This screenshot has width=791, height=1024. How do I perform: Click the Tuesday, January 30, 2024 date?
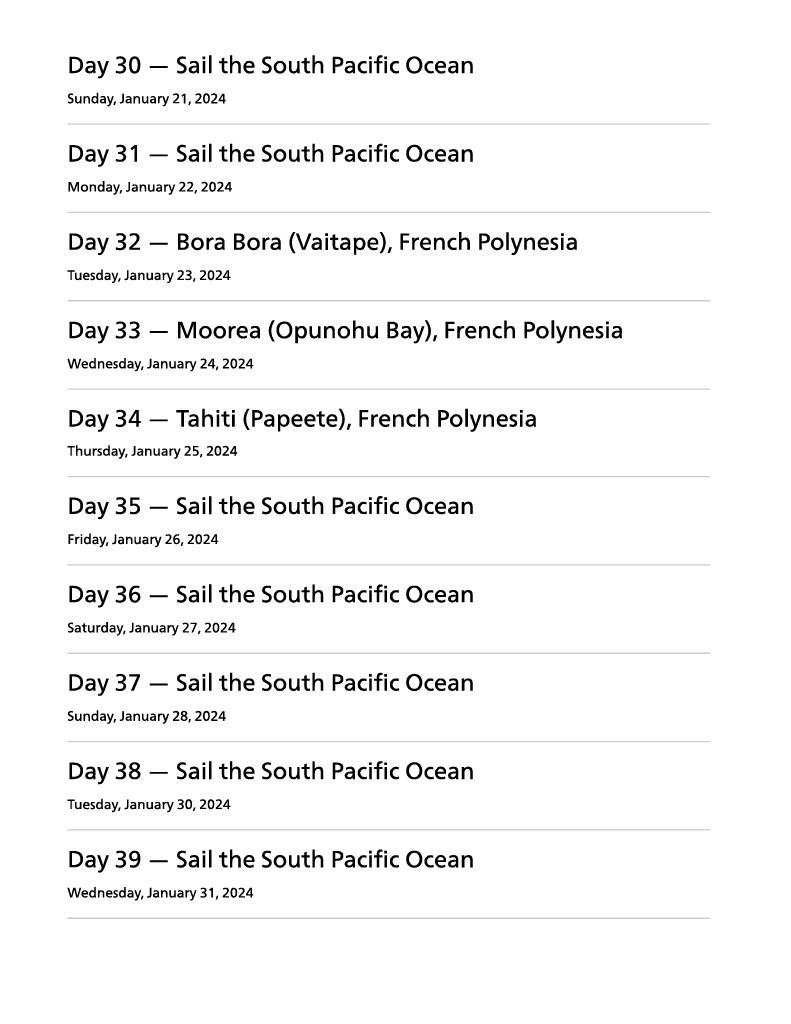click(148, 804)
